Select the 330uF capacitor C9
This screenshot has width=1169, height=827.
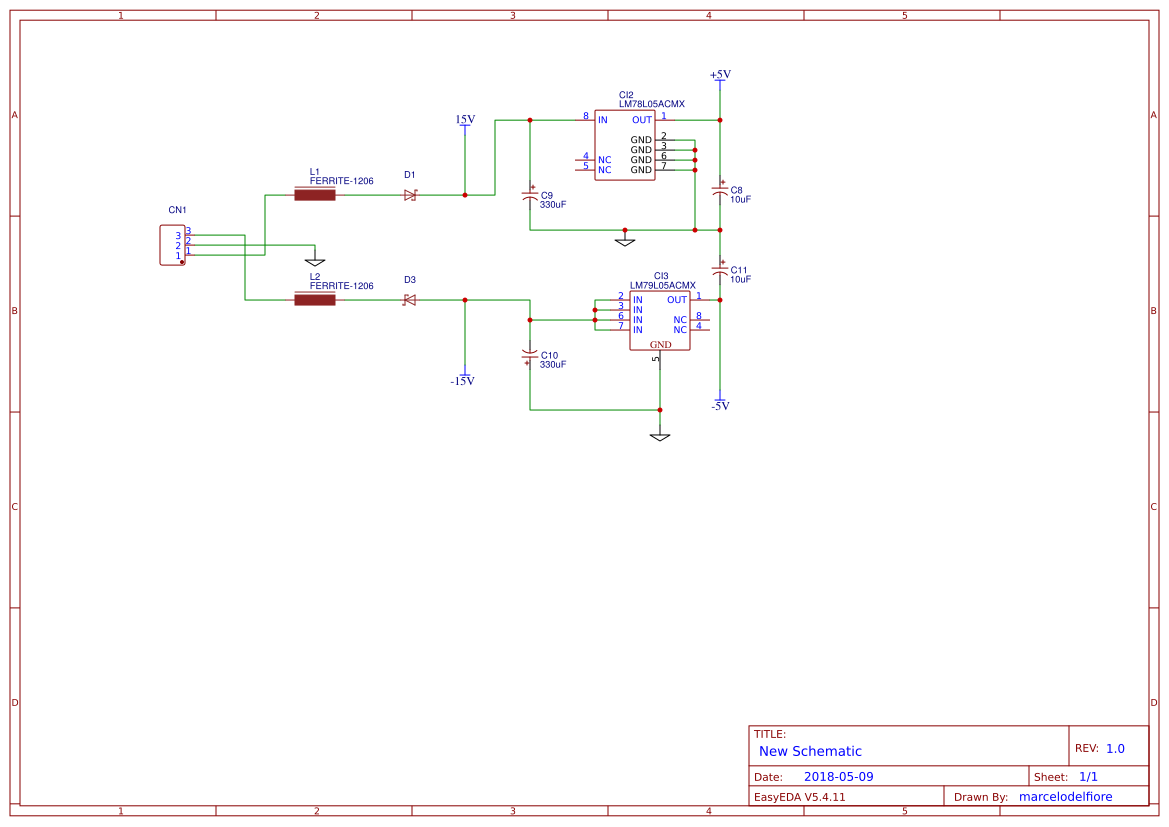point(531,196)
